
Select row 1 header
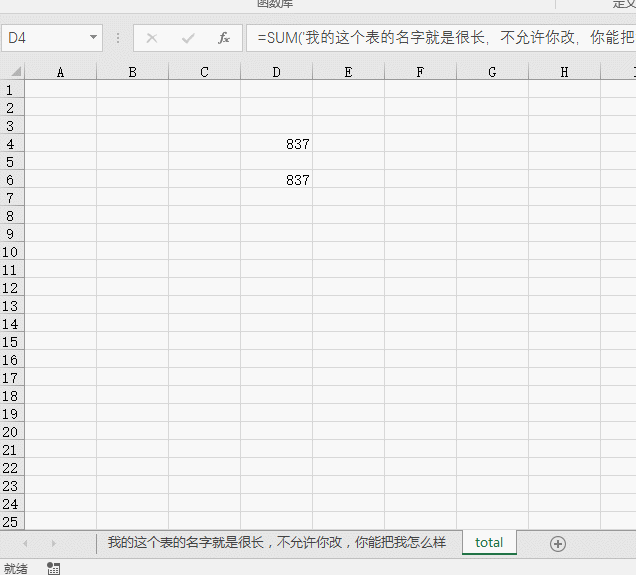click(12, 90)
